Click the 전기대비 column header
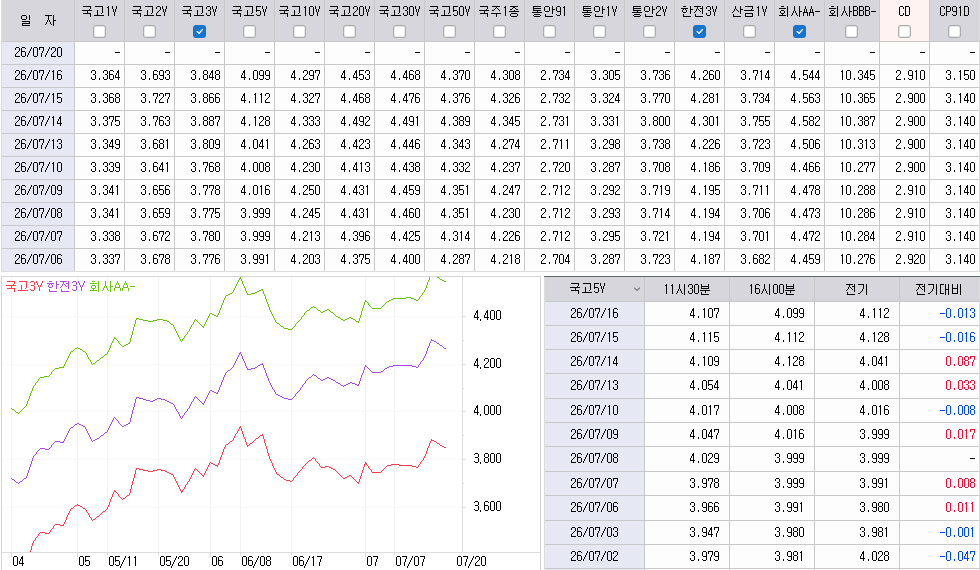Image resolution: width=980 pixels, height=570 pixels. [939, 289]
